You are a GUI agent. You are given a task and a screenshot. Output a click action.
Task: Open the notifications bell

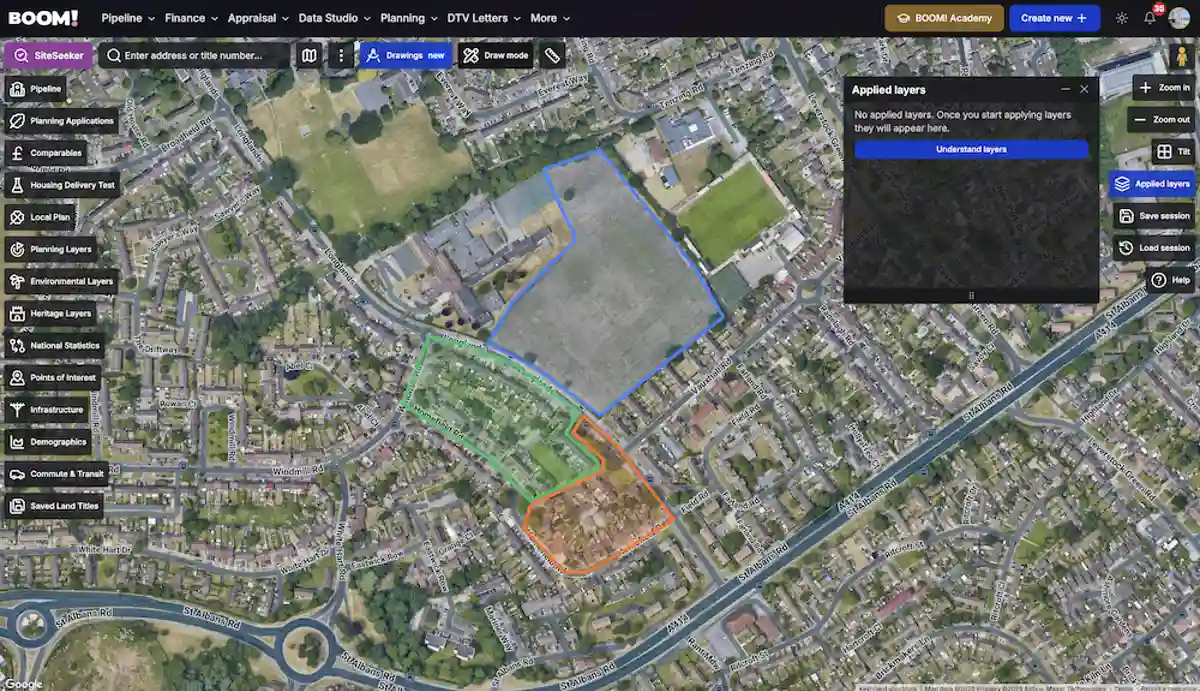click(1150, 17)
